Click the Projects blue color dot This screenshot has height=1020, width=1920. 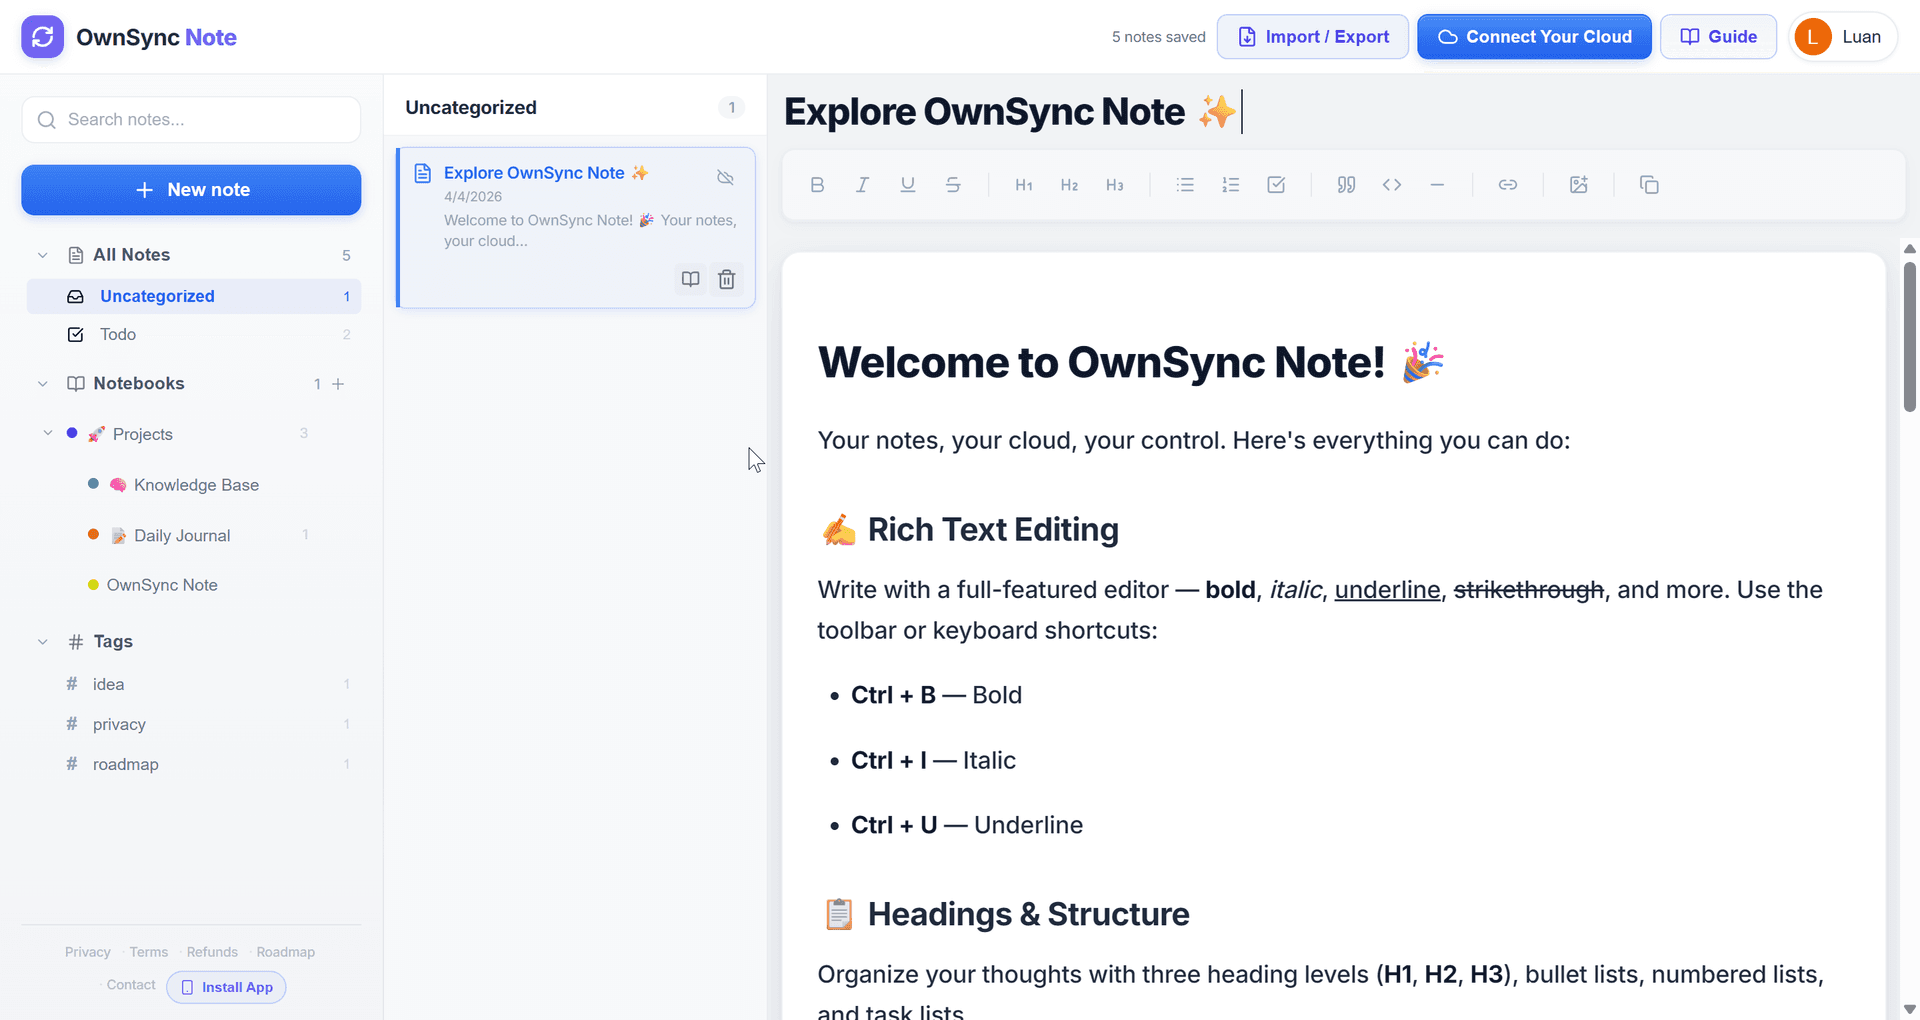click(x=72, y=433)
